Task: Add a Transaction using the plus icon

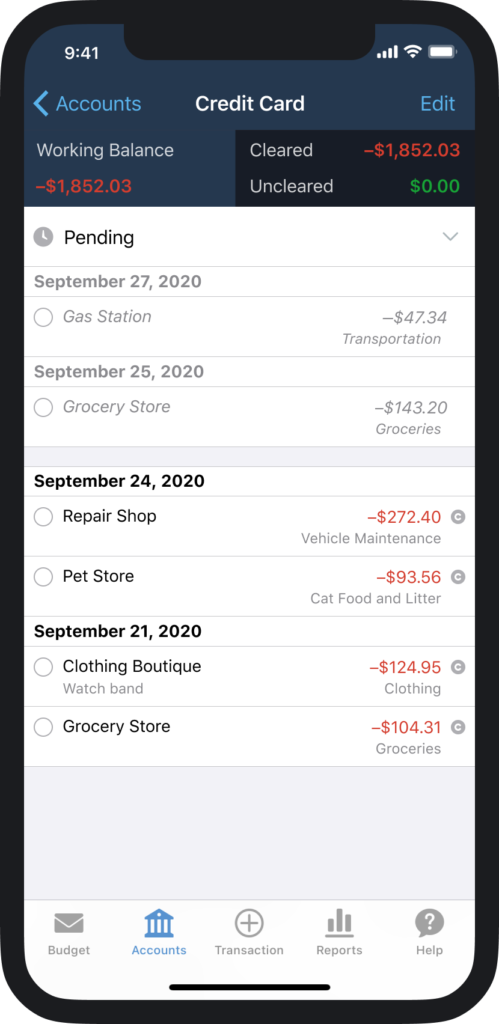Action: (x=249, y=923)
